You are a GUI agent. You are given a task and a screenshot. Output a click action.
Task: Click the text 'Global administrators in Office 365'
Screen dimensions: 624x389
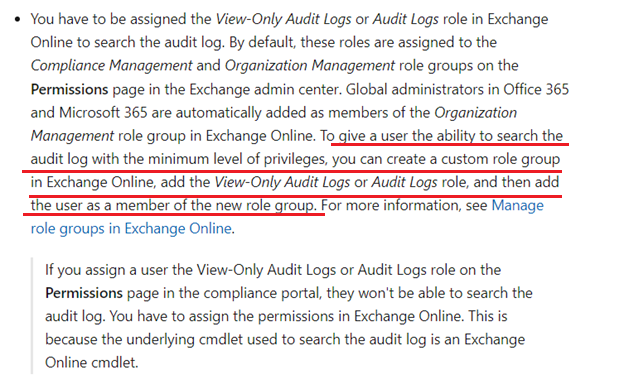pyautogui.click(x=457, y=89)
